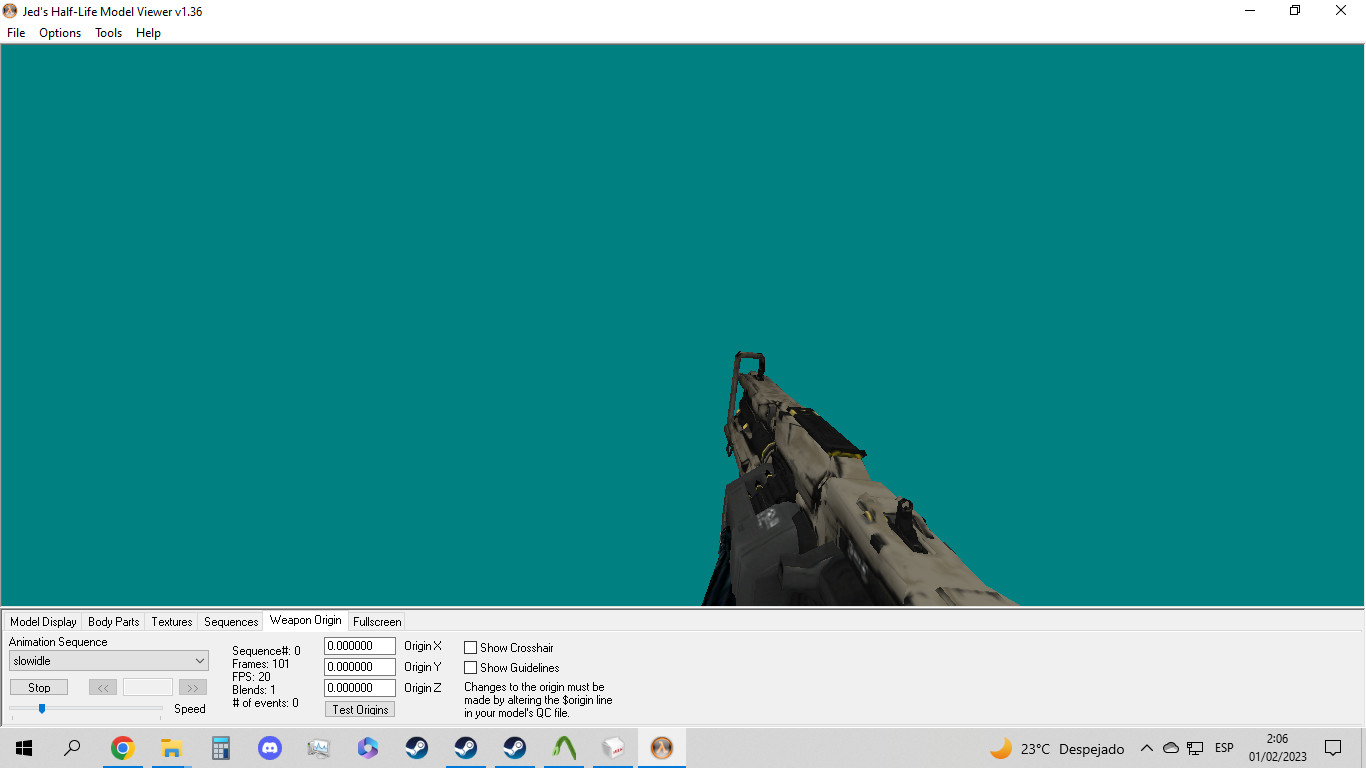Open the Tools menu

(107, 32)
